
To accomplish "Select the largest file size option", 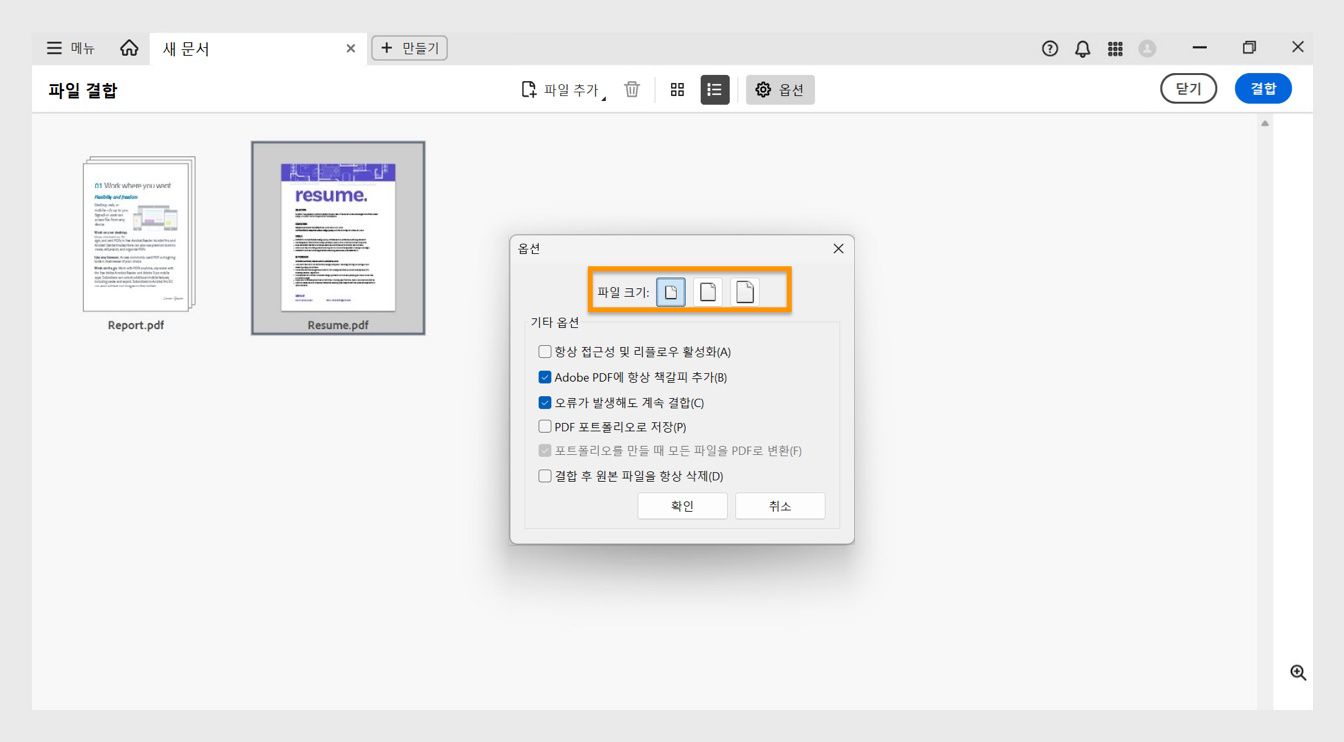I will click(x=744, y=291).
